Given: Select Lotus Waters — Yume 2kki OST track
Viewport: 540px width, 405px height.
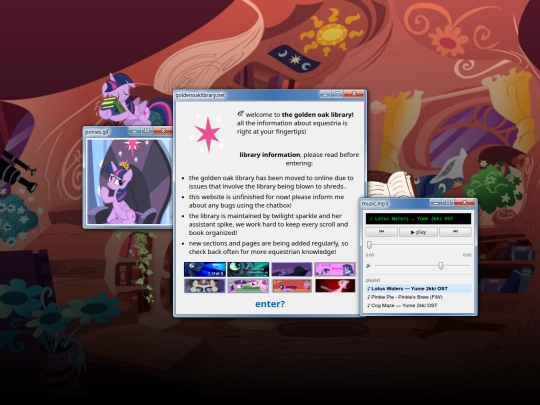Looking at the screenshot, I should click(418, 289).
